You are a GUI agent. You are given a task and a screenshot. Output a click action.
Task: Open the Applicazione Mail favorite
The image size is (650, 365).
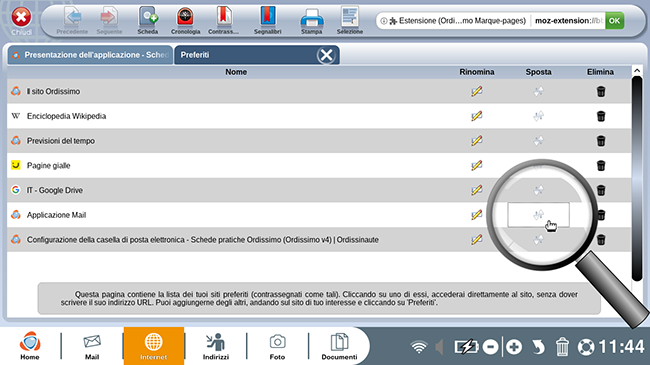click(x=56, y=215)
